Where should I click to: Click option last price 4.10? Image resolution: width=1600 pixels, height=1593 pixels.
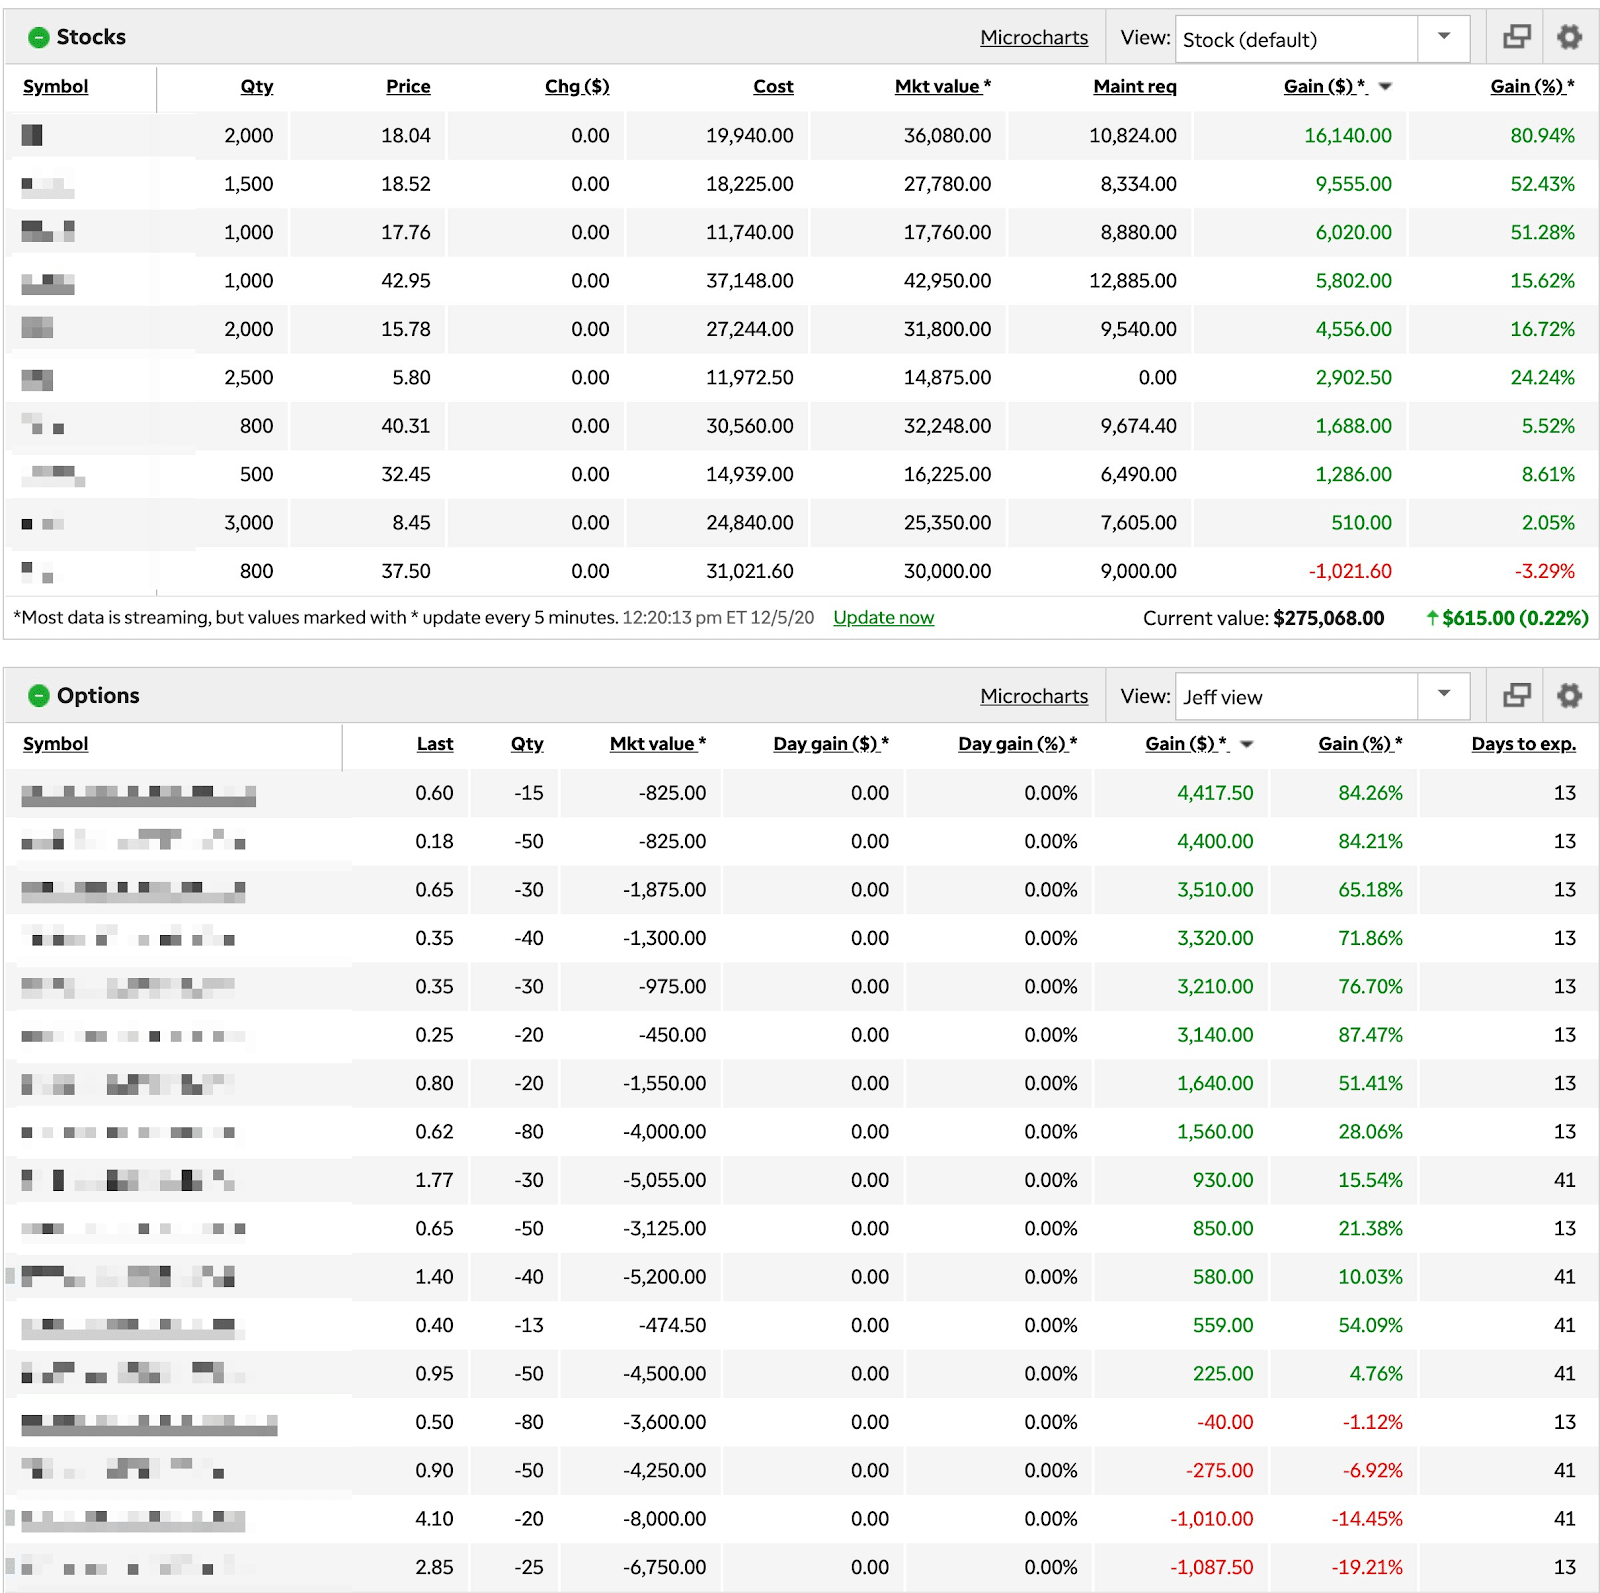point(434,1519)
